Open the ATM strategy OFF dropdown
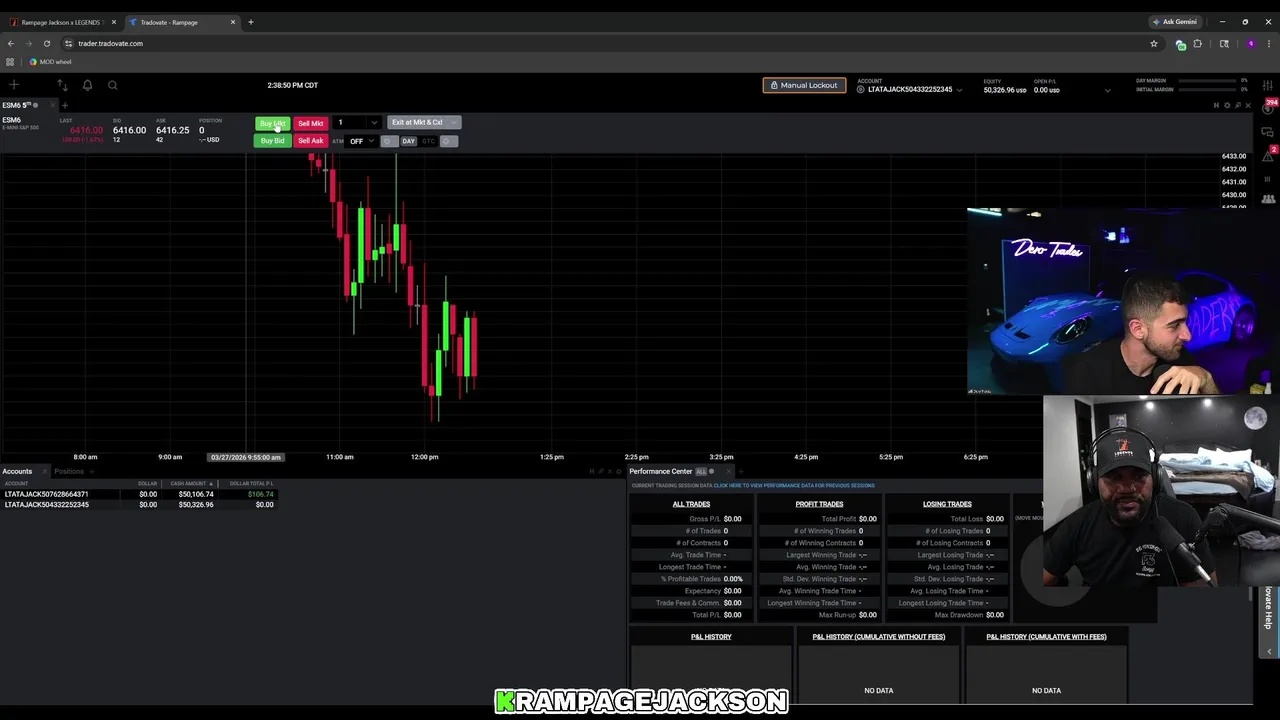 coord(361,141)
